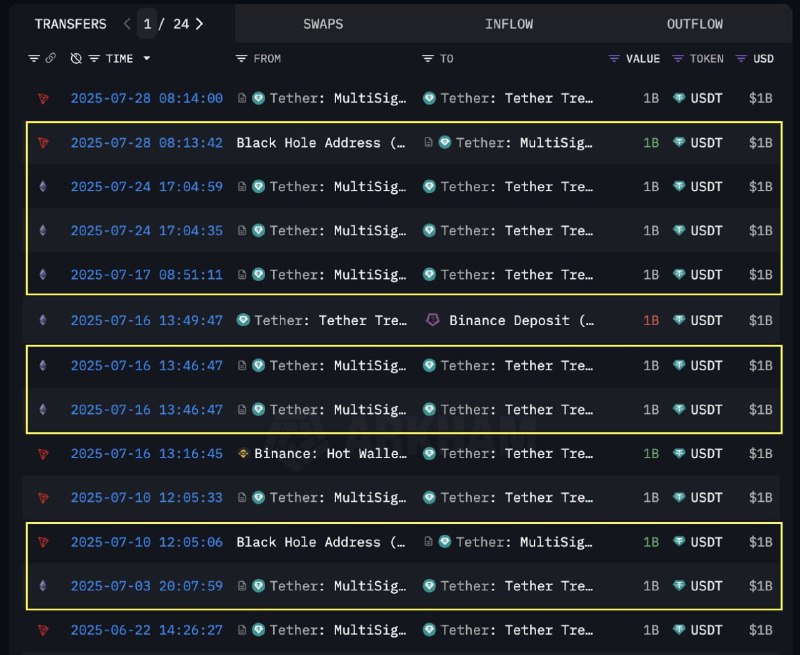
Task: Switch to the SWAPS tab
Action: coord(323,24)
